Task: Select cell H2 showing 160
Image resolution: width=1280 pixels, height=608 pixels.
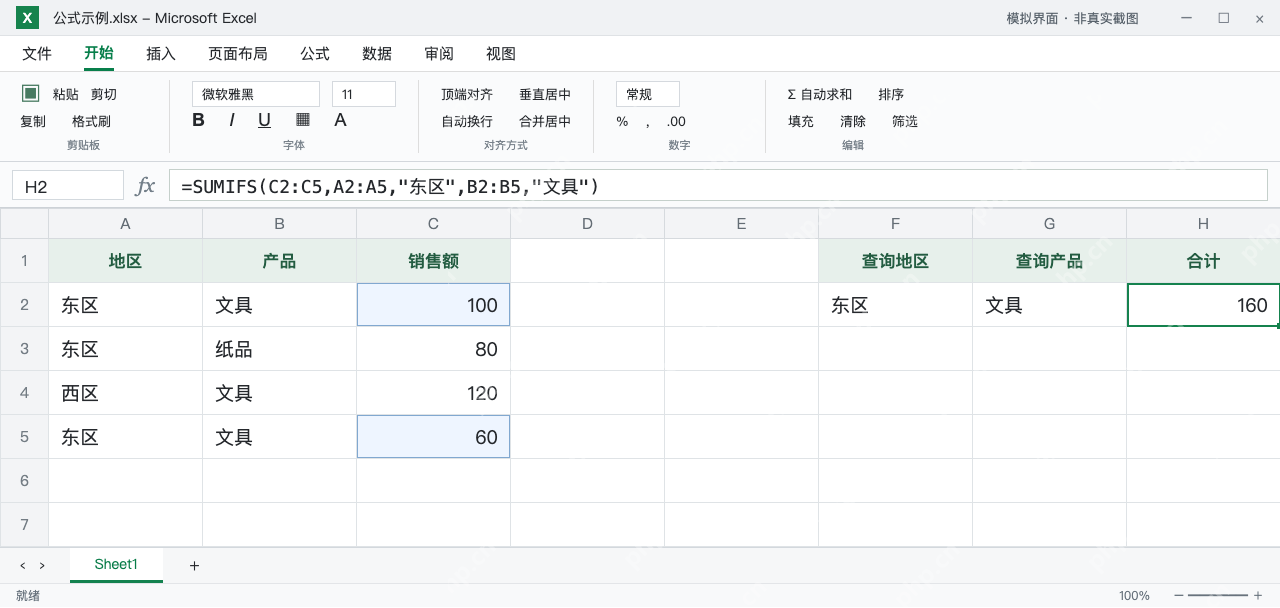Action: click(x=1203, y=305)
